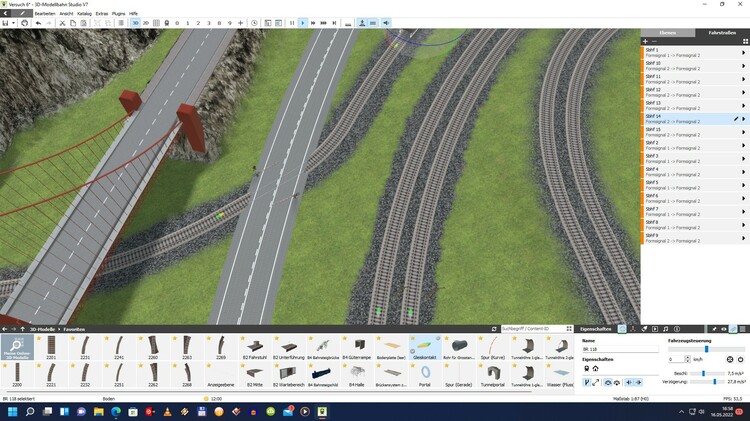Screen dimensions: 750x421
Task: Navigate catalog up one level
Action: tap(22, 329)
